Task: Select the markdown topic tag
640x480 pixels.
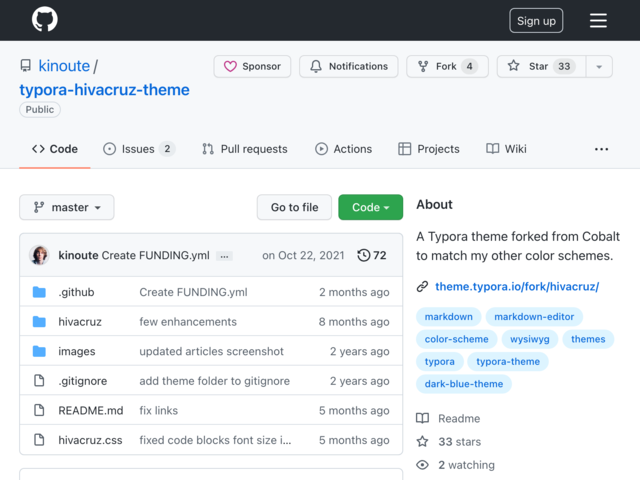Action: (449, 317)
